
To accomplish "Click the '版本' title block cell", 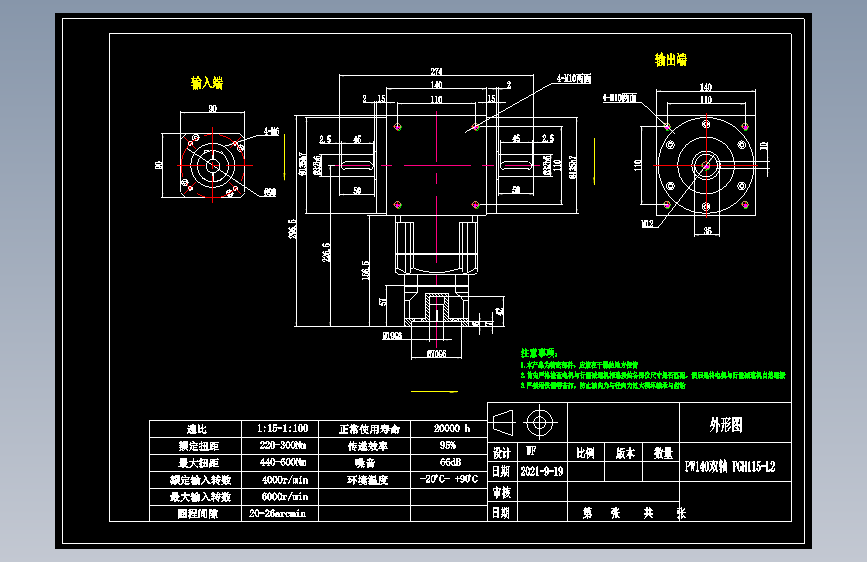I will [625, 454].
